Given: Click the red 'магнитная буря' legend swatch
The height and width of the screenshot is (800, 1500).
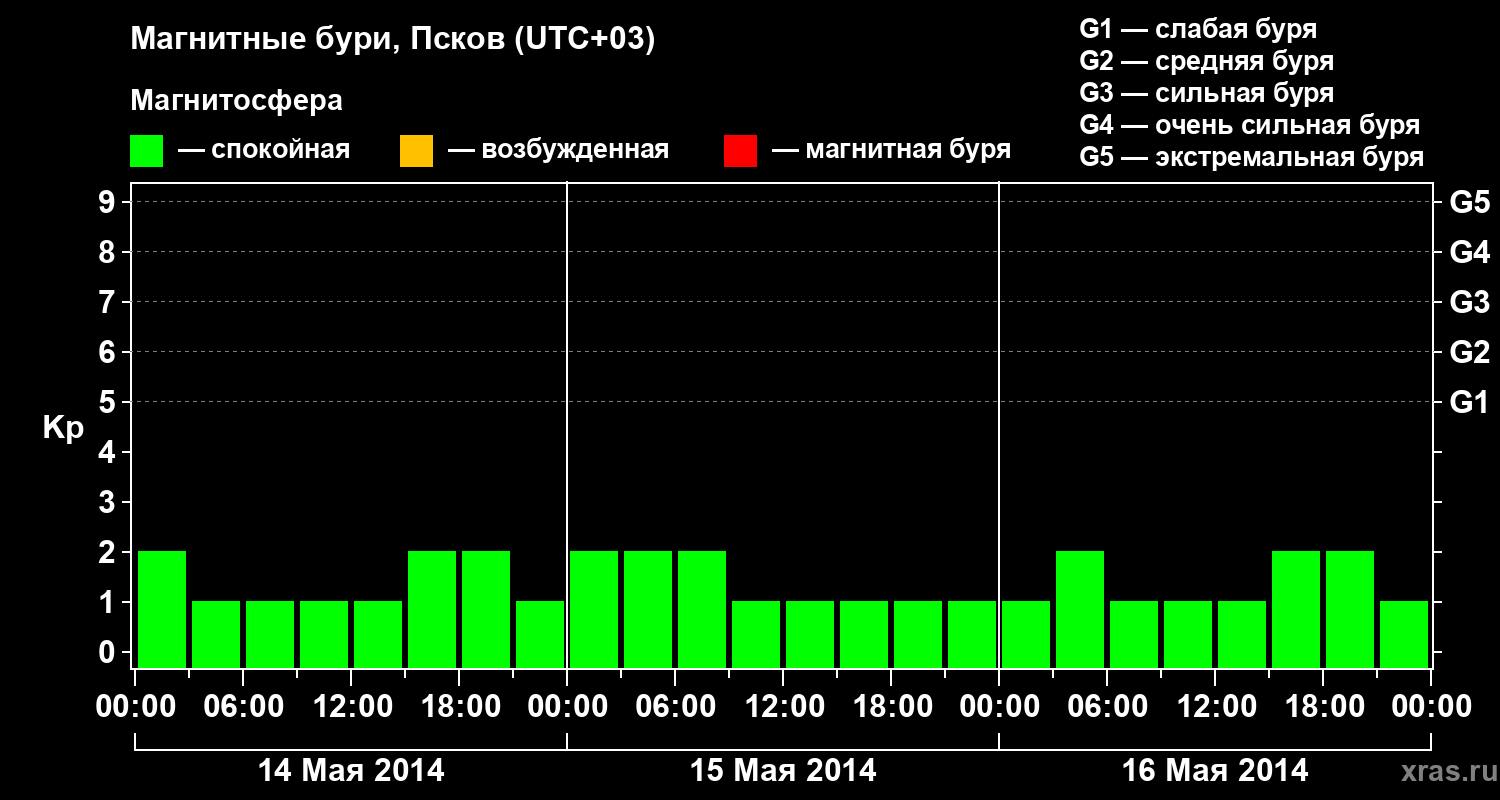Looking at the screenshot, I should coord(740,151).
